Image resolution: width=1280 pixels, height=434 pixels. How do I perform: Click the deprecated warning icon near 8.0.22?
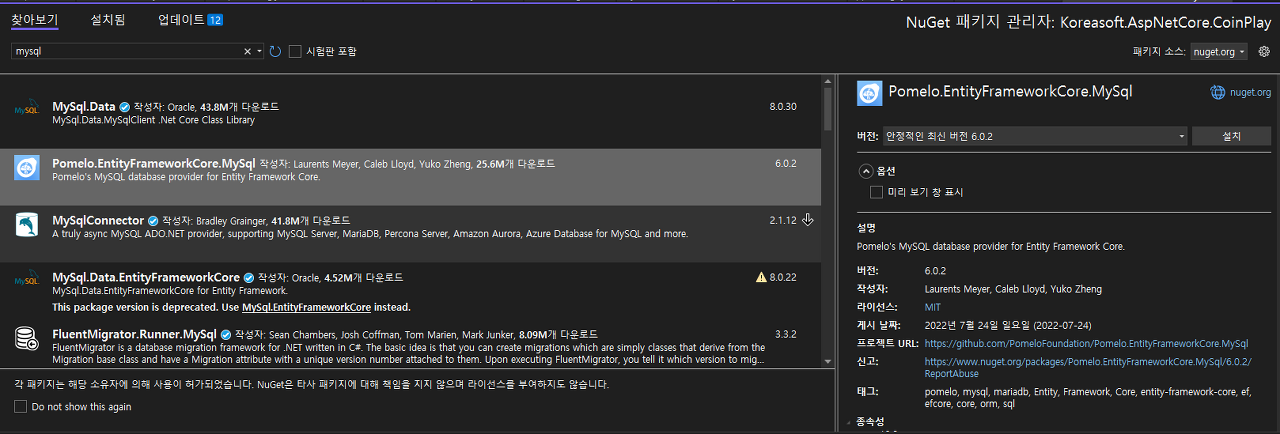761,277
